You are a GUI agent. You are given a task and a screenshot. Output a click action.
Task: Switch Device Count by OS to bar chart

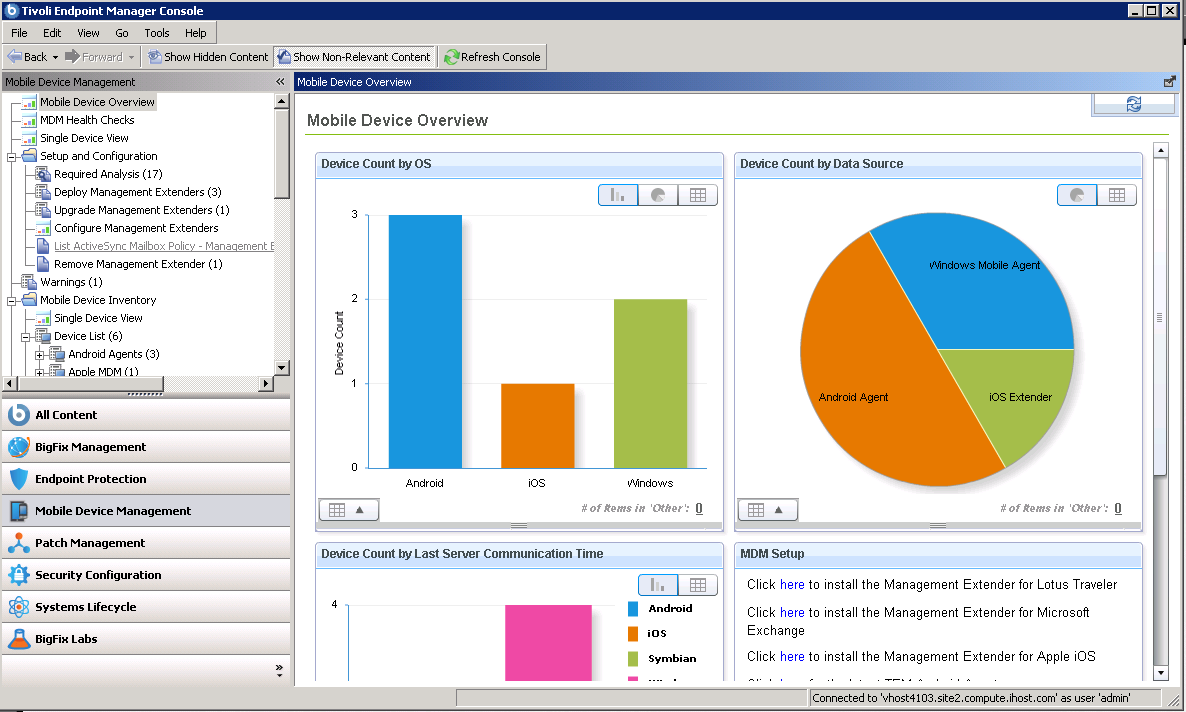click(x=618, y=195)
